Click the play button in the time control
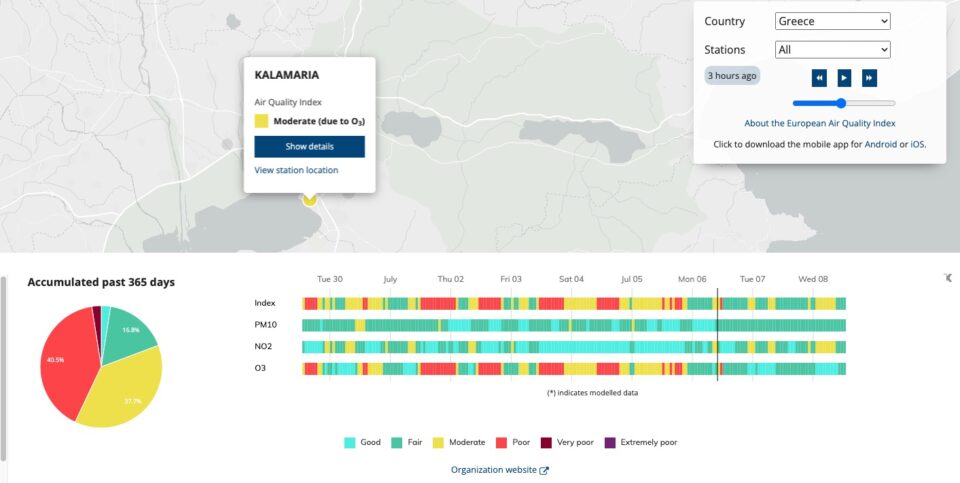 point(844,78)
